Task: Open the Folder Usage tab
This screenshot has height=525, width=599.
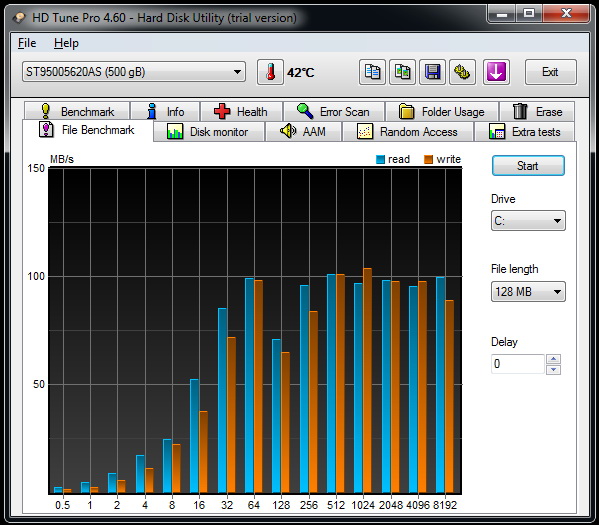Action: tap(442, 112)
